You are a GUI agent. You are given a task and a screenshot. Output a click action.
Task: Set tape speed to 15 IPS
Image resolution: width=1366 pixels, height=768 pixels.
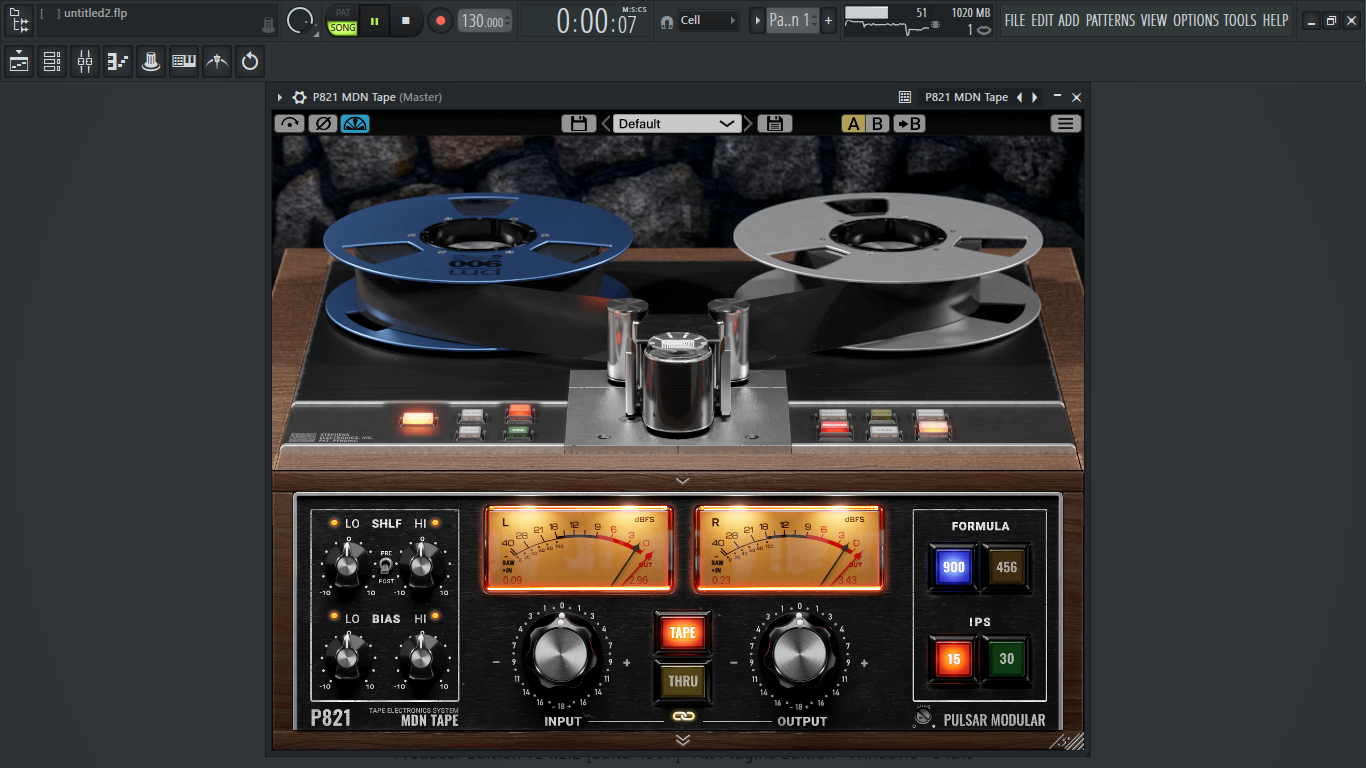point(953,659)
